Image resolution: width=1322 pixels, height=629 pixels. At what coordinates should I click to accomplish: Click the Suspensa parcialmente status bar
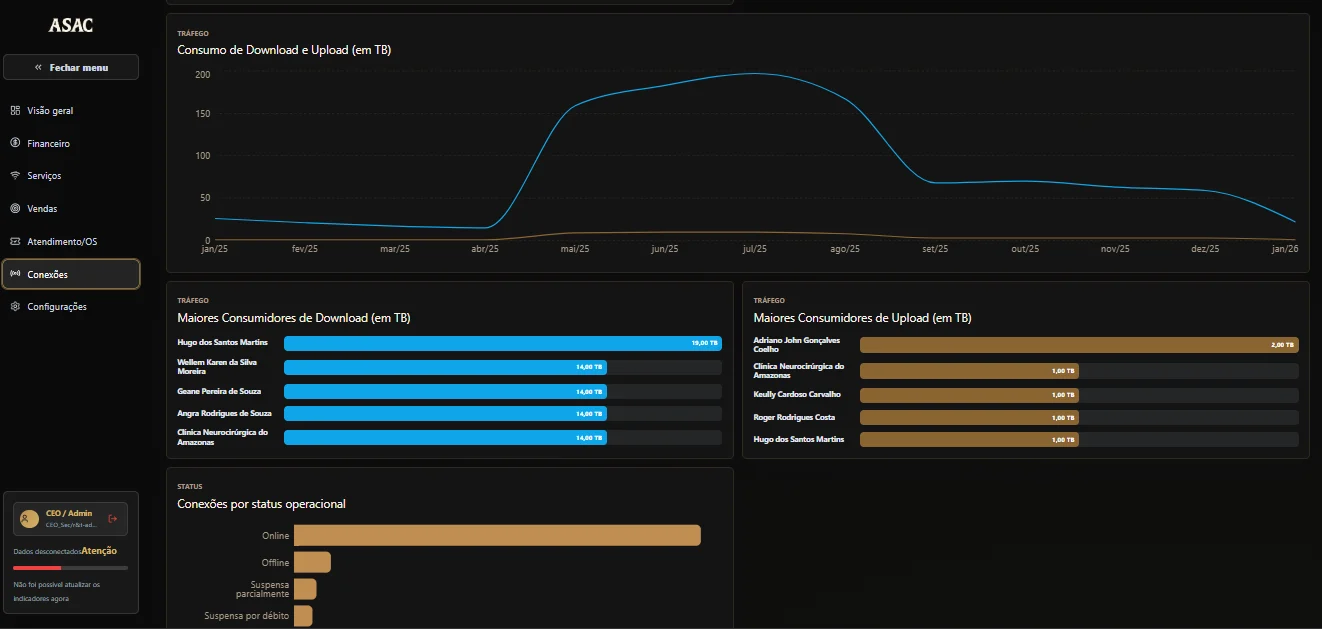pos(305,589)
